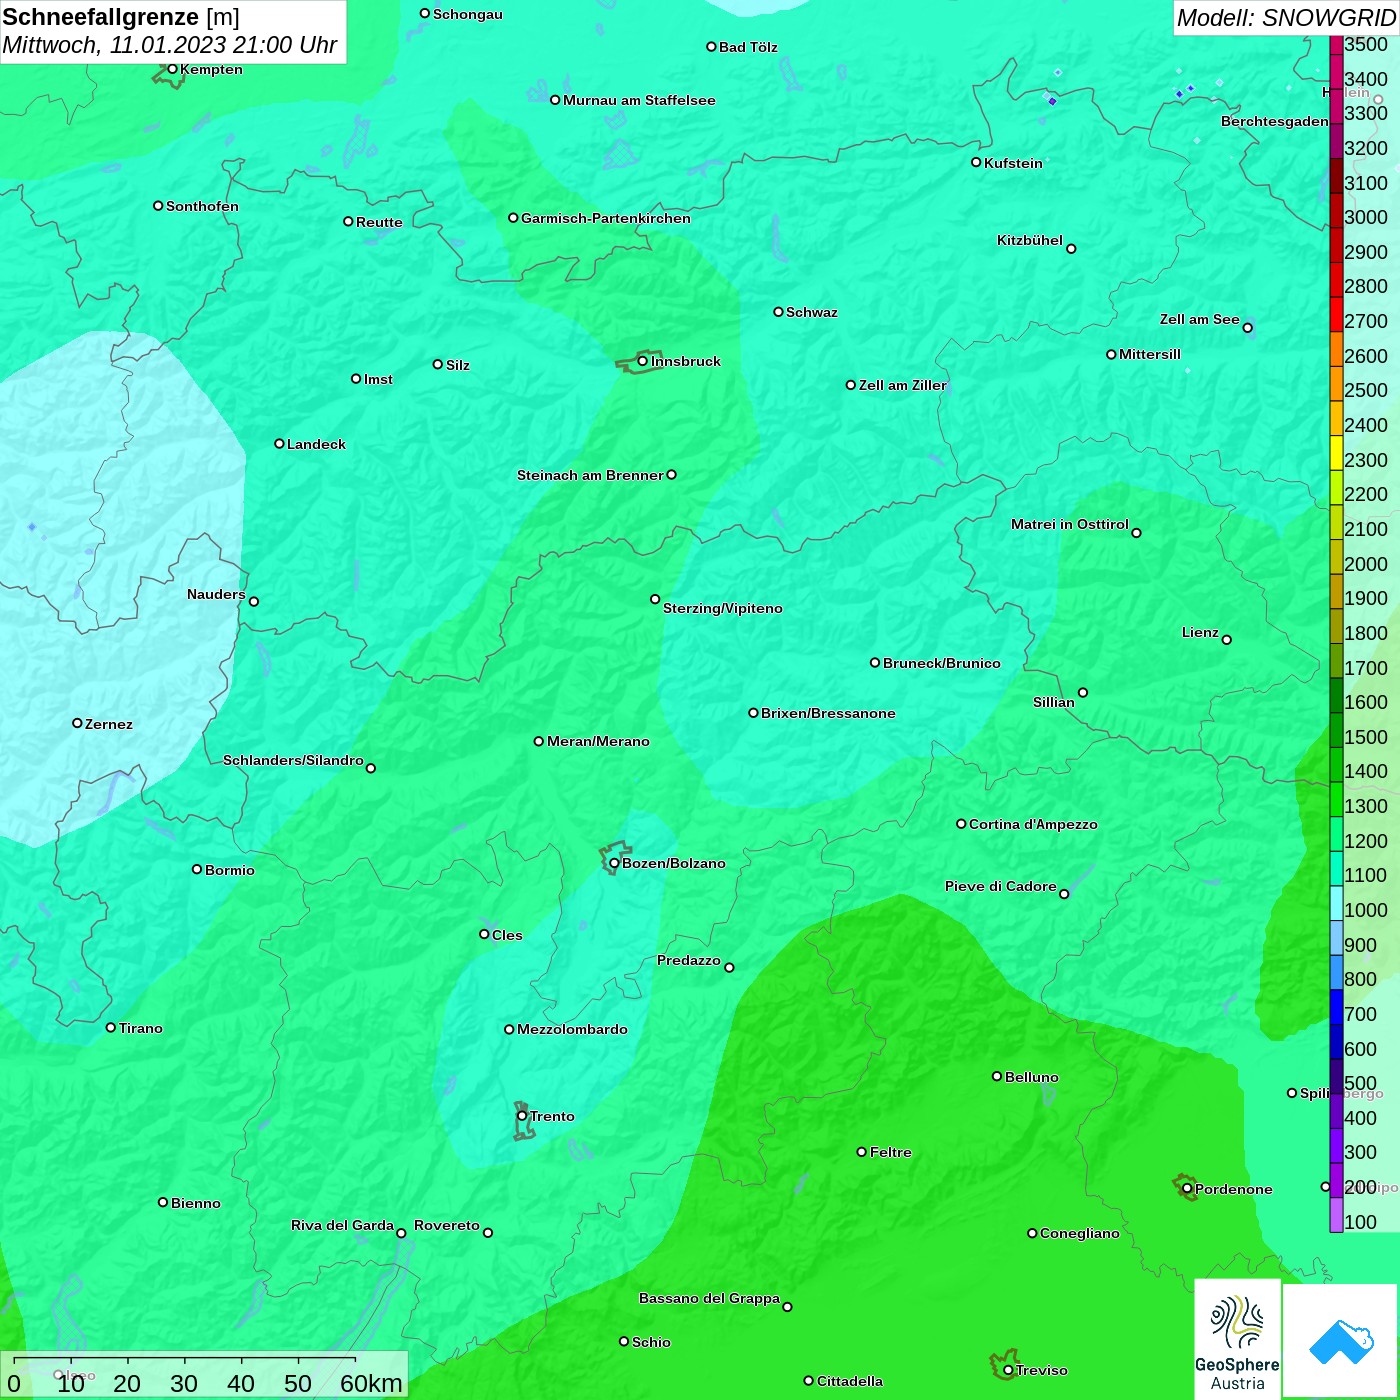The width and height of the screenshot is (1400, 1400).
Task: Select the violet legend swatch beside 100
Action: click(1336, 1215)
